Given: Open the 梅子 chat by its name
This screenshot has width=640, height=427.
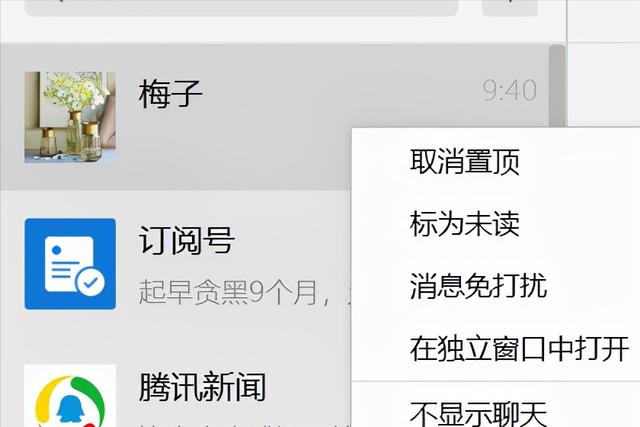Looking at the screenshot, I should [170, 94].
